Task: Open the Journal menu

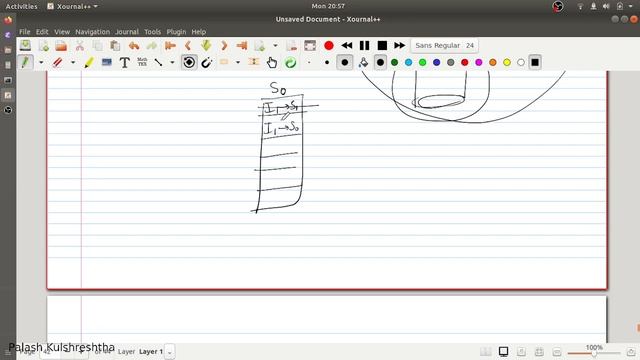Action: (x=127, y=31)
